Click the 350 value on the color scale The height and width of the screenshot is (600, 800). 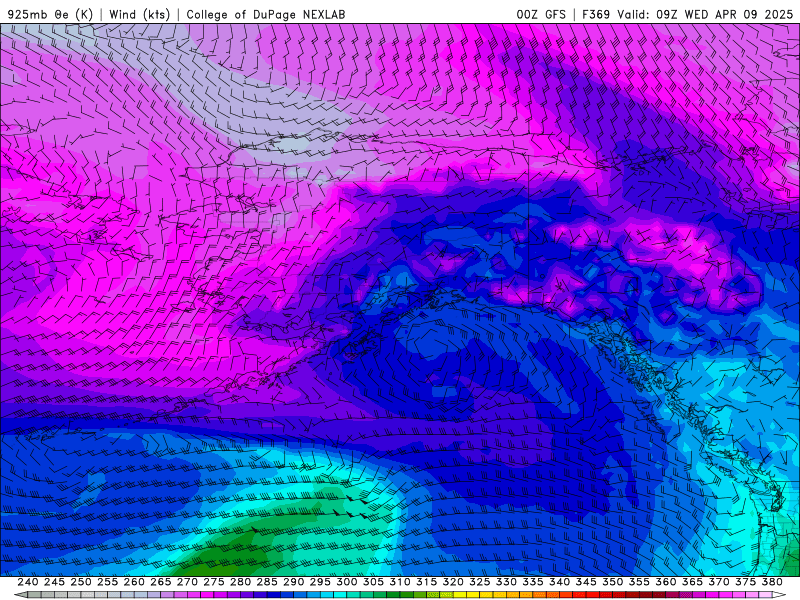click(x=612, y=582)
